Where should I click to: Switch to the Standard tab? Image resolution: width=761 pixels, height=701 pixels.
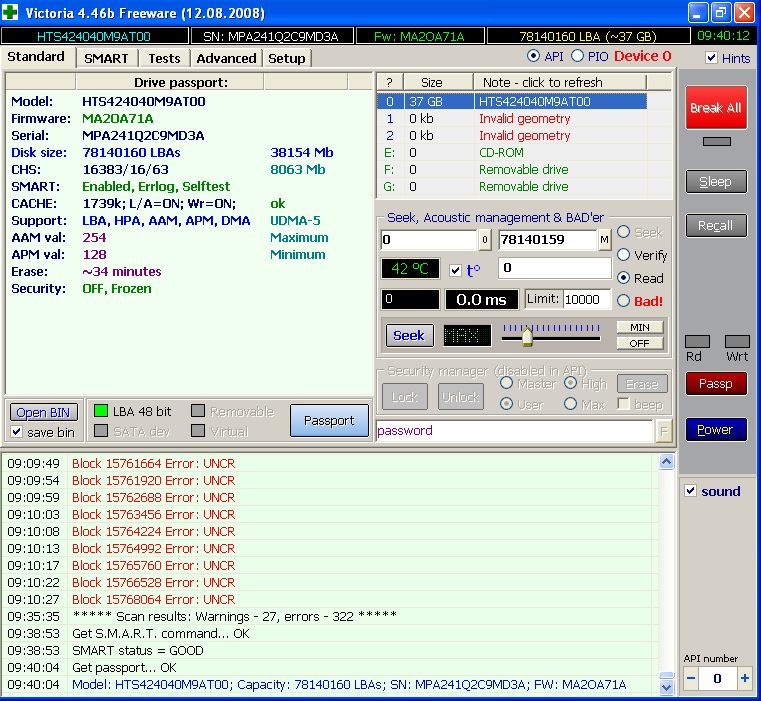coord(36,57)
